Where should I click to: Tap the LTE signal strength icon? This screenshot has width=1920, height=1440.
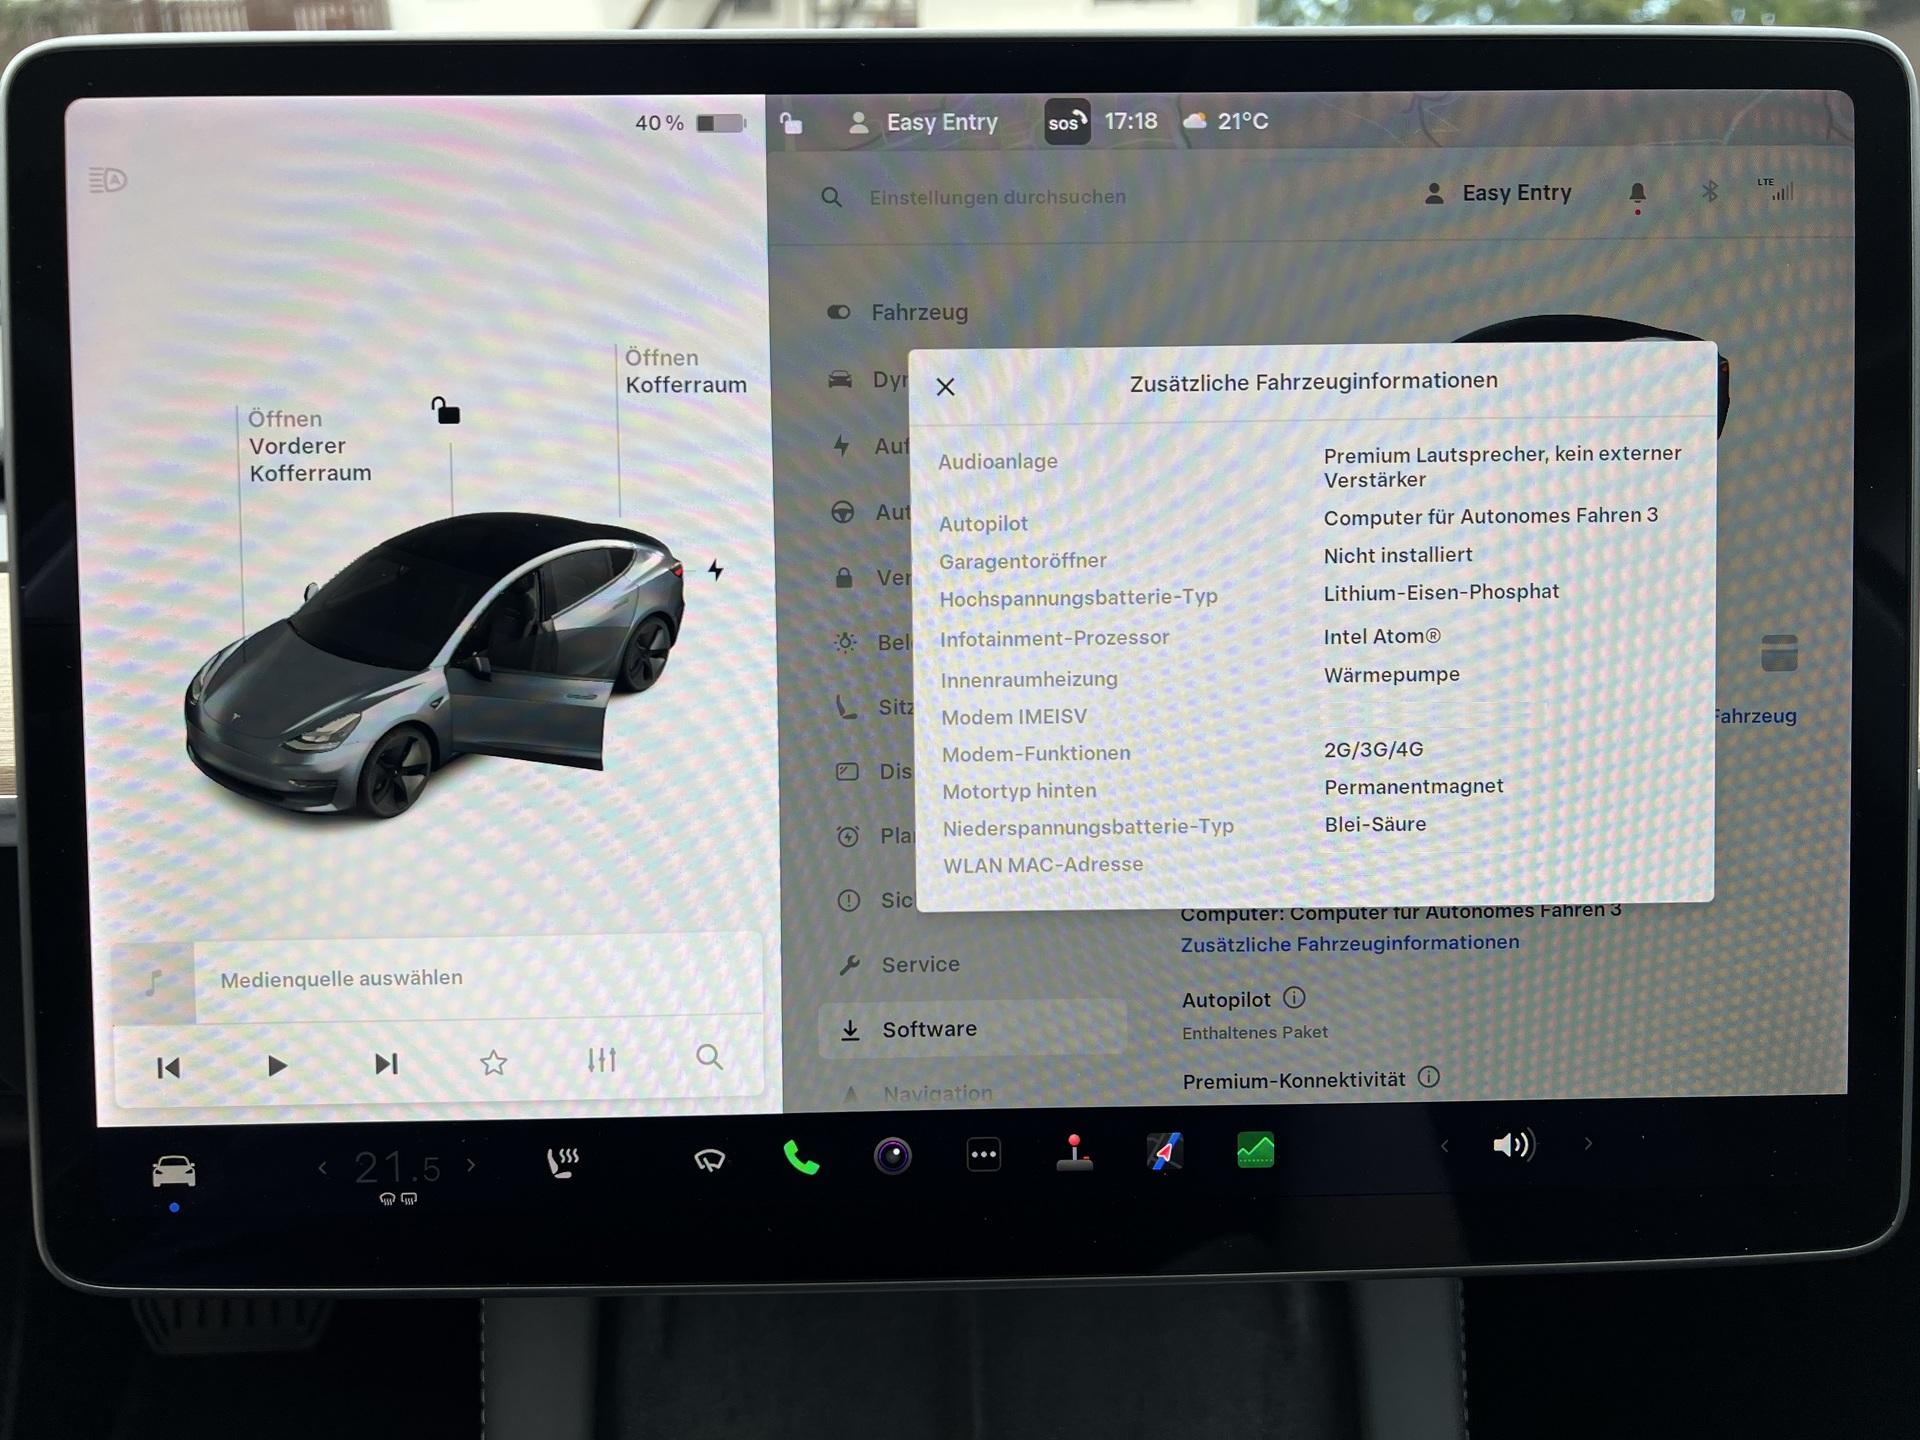(1776, 188)
